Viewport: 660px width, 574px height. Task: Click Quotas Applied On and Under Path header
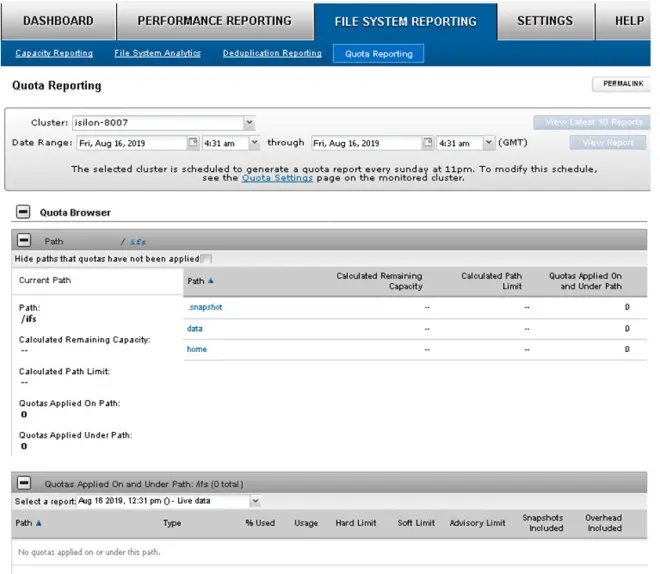click(585, 281)
